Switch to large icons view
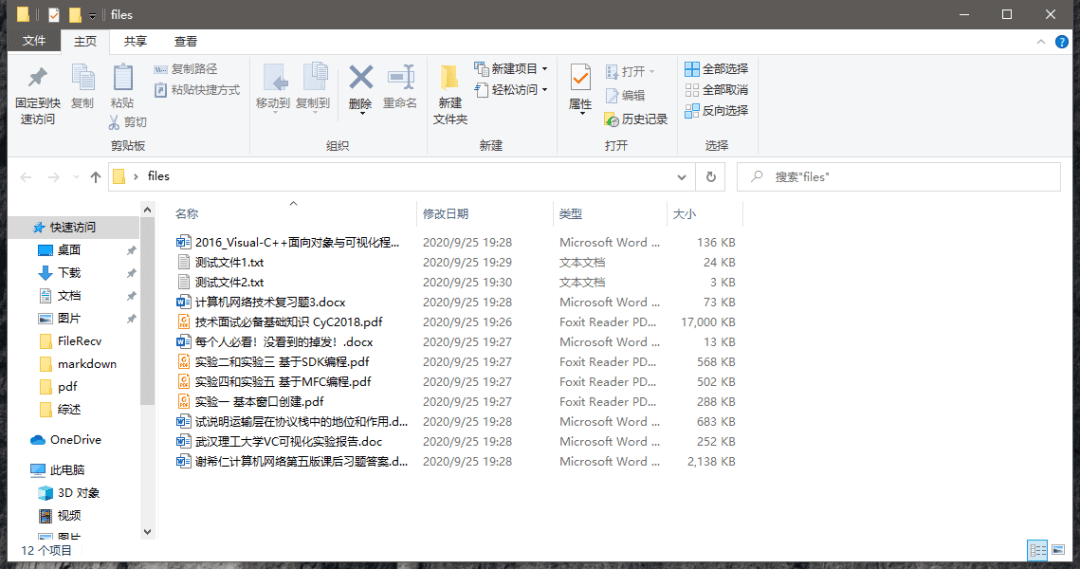 coord(1058,550)
